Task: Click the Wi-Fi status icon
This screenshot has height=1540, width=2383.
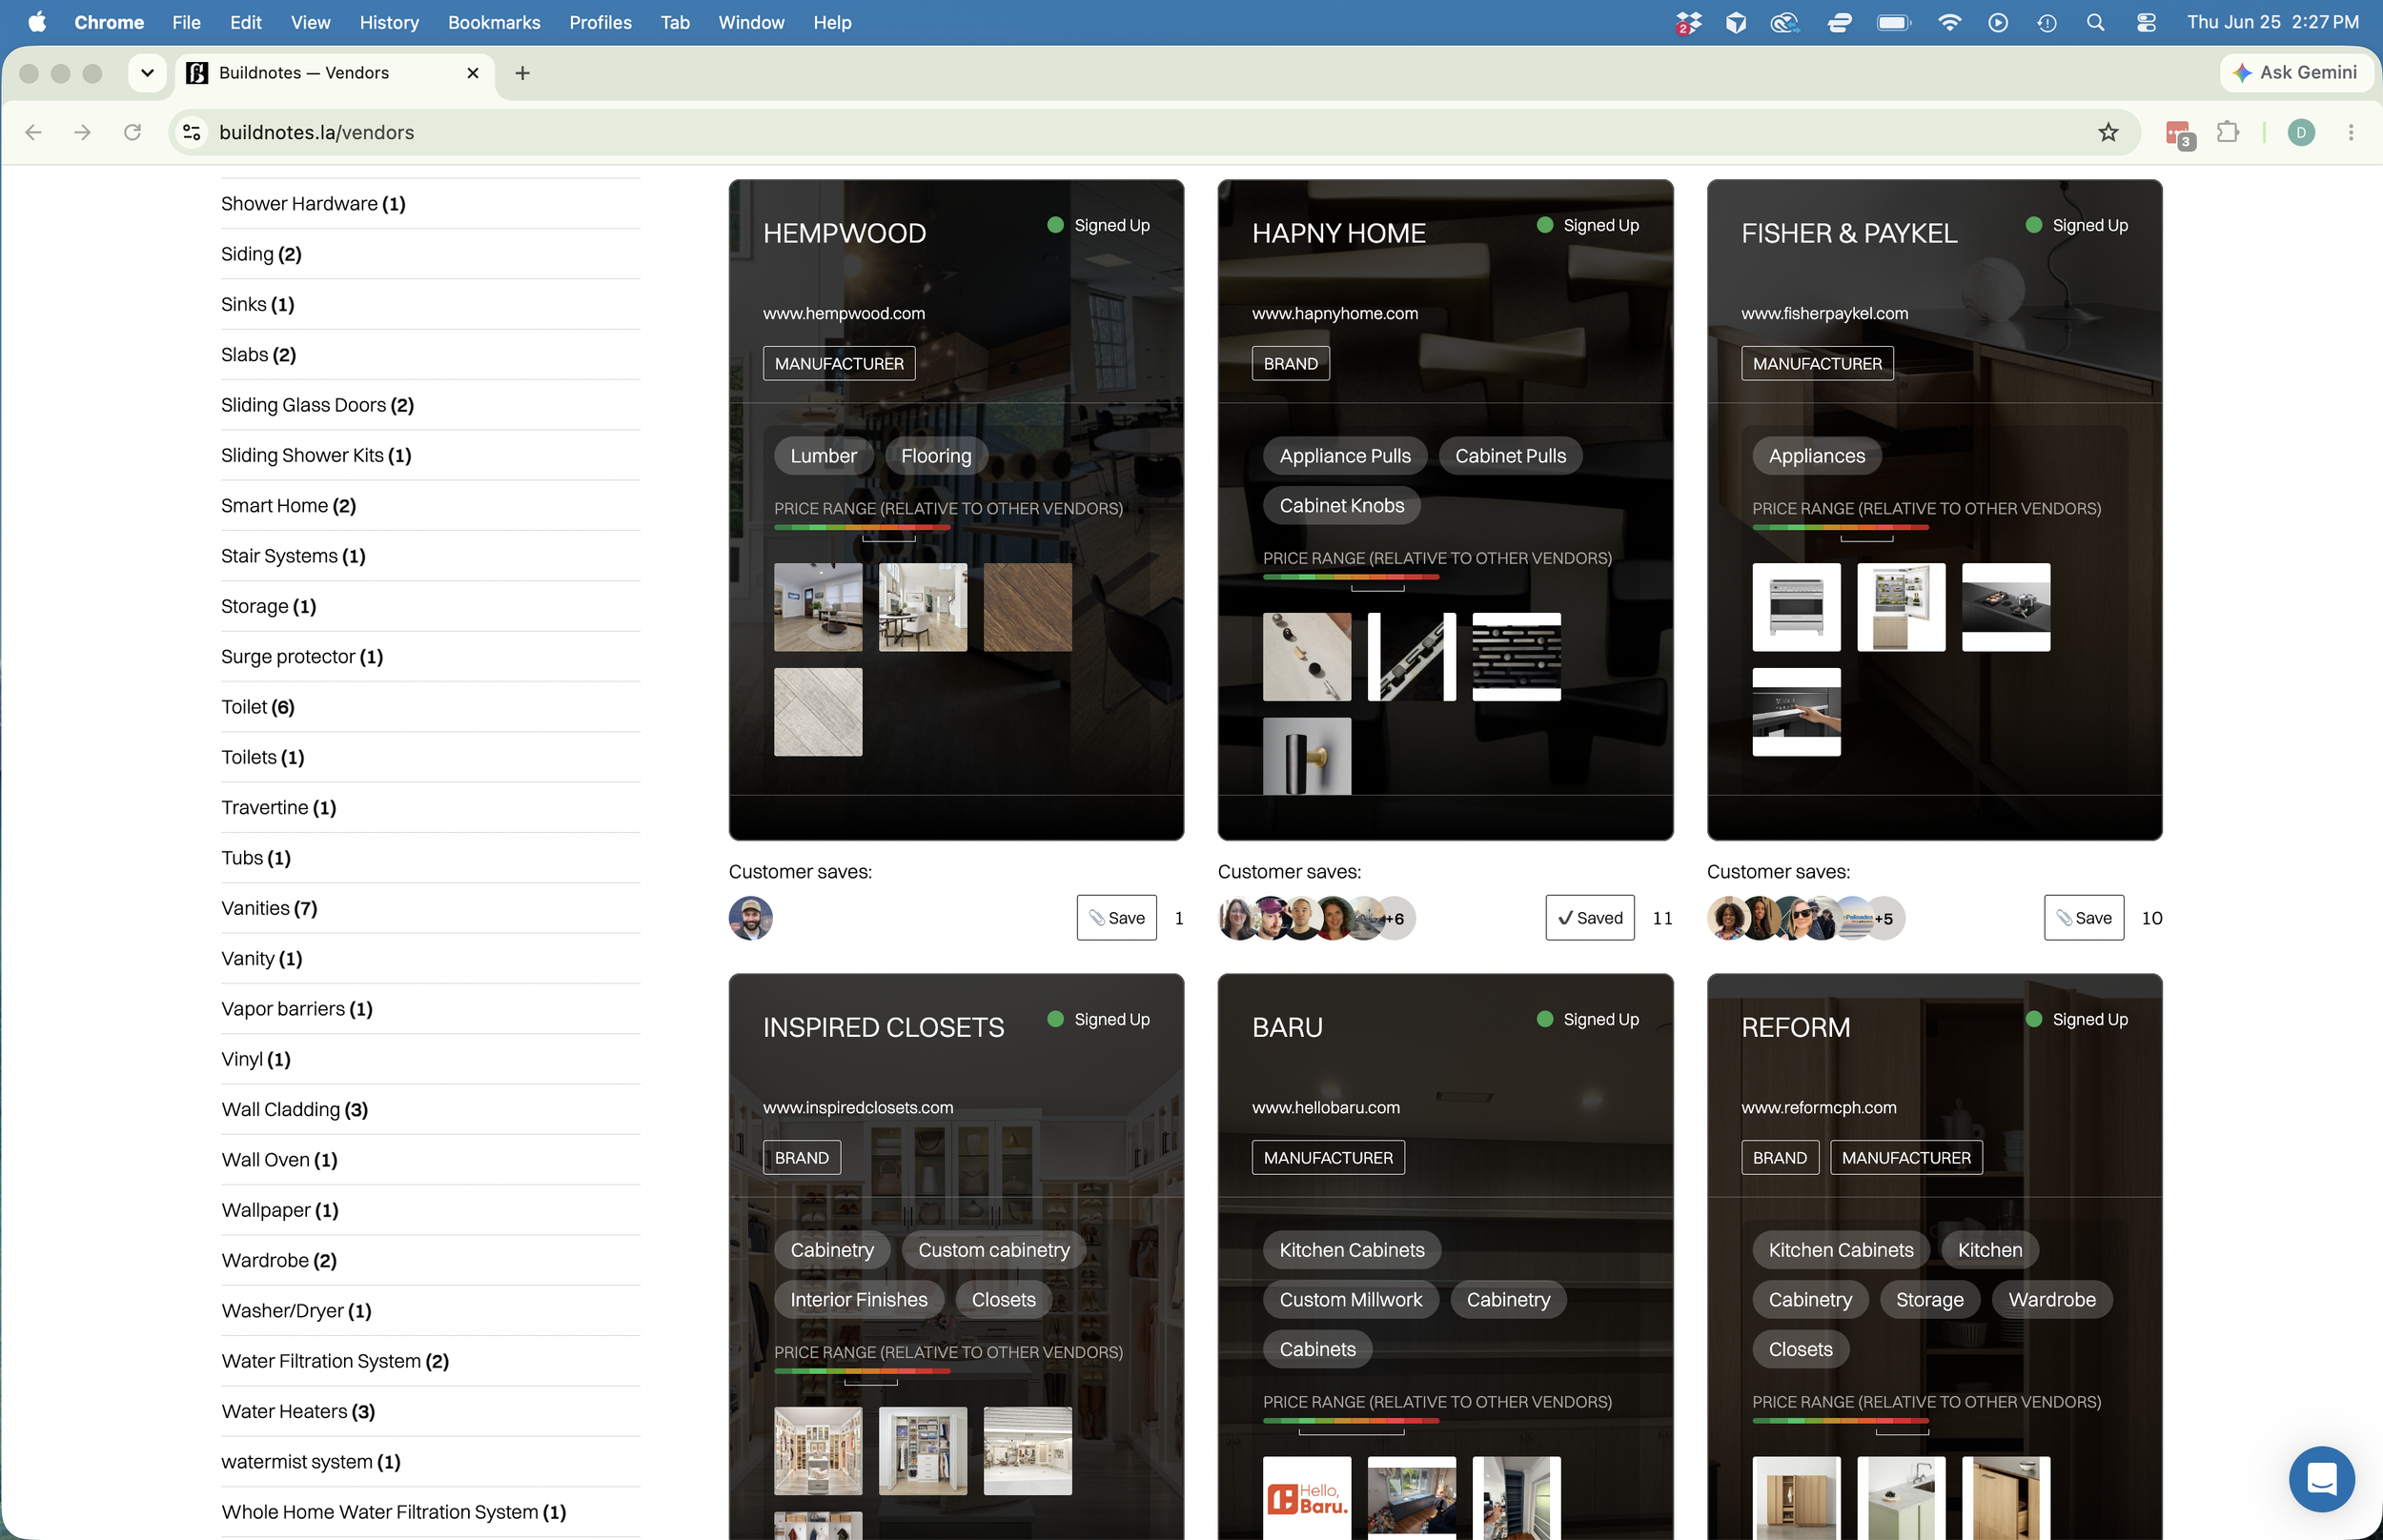Action: tap(1948, 22)
